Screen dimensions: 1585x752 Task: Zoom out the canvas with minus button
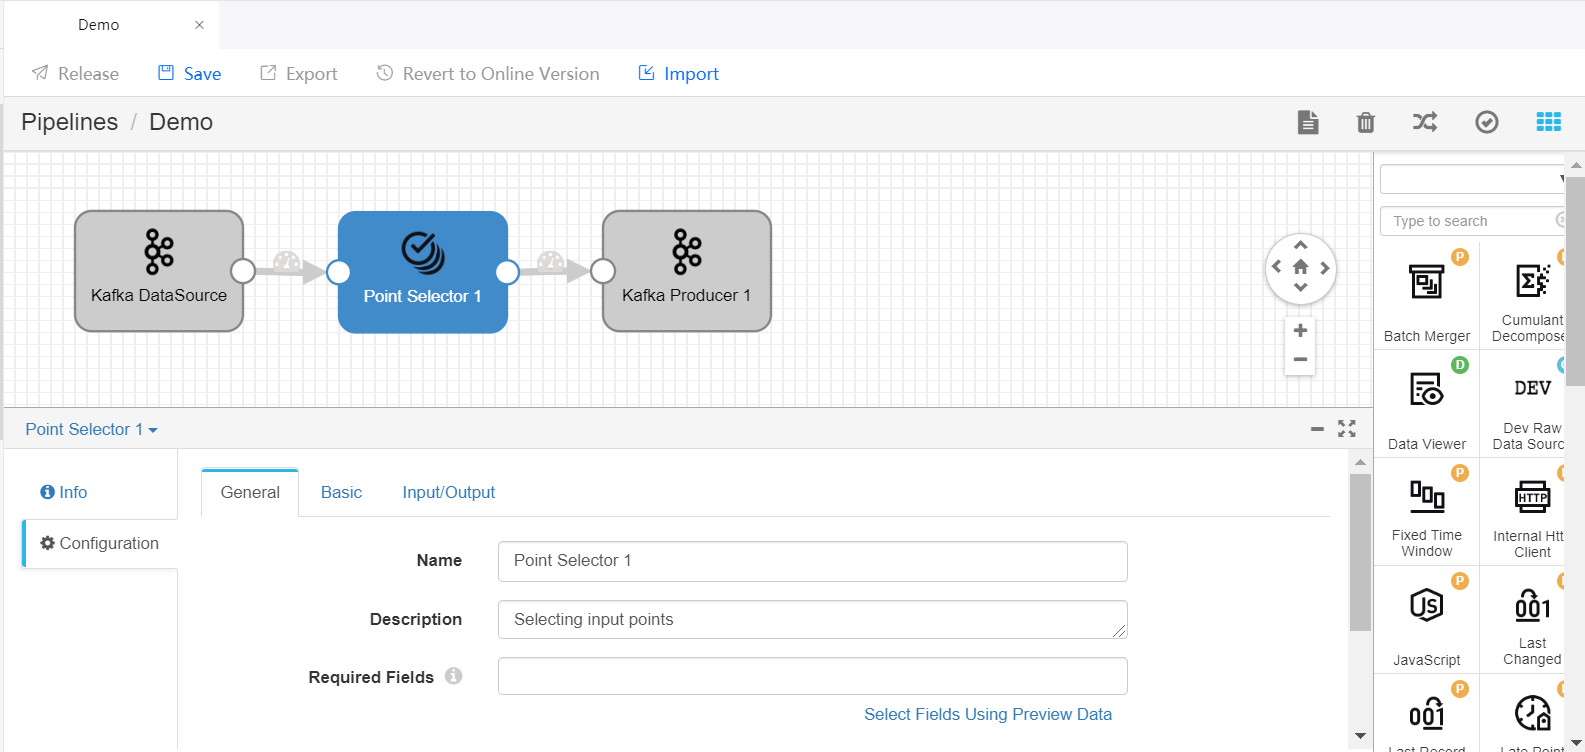point(1300,360)
